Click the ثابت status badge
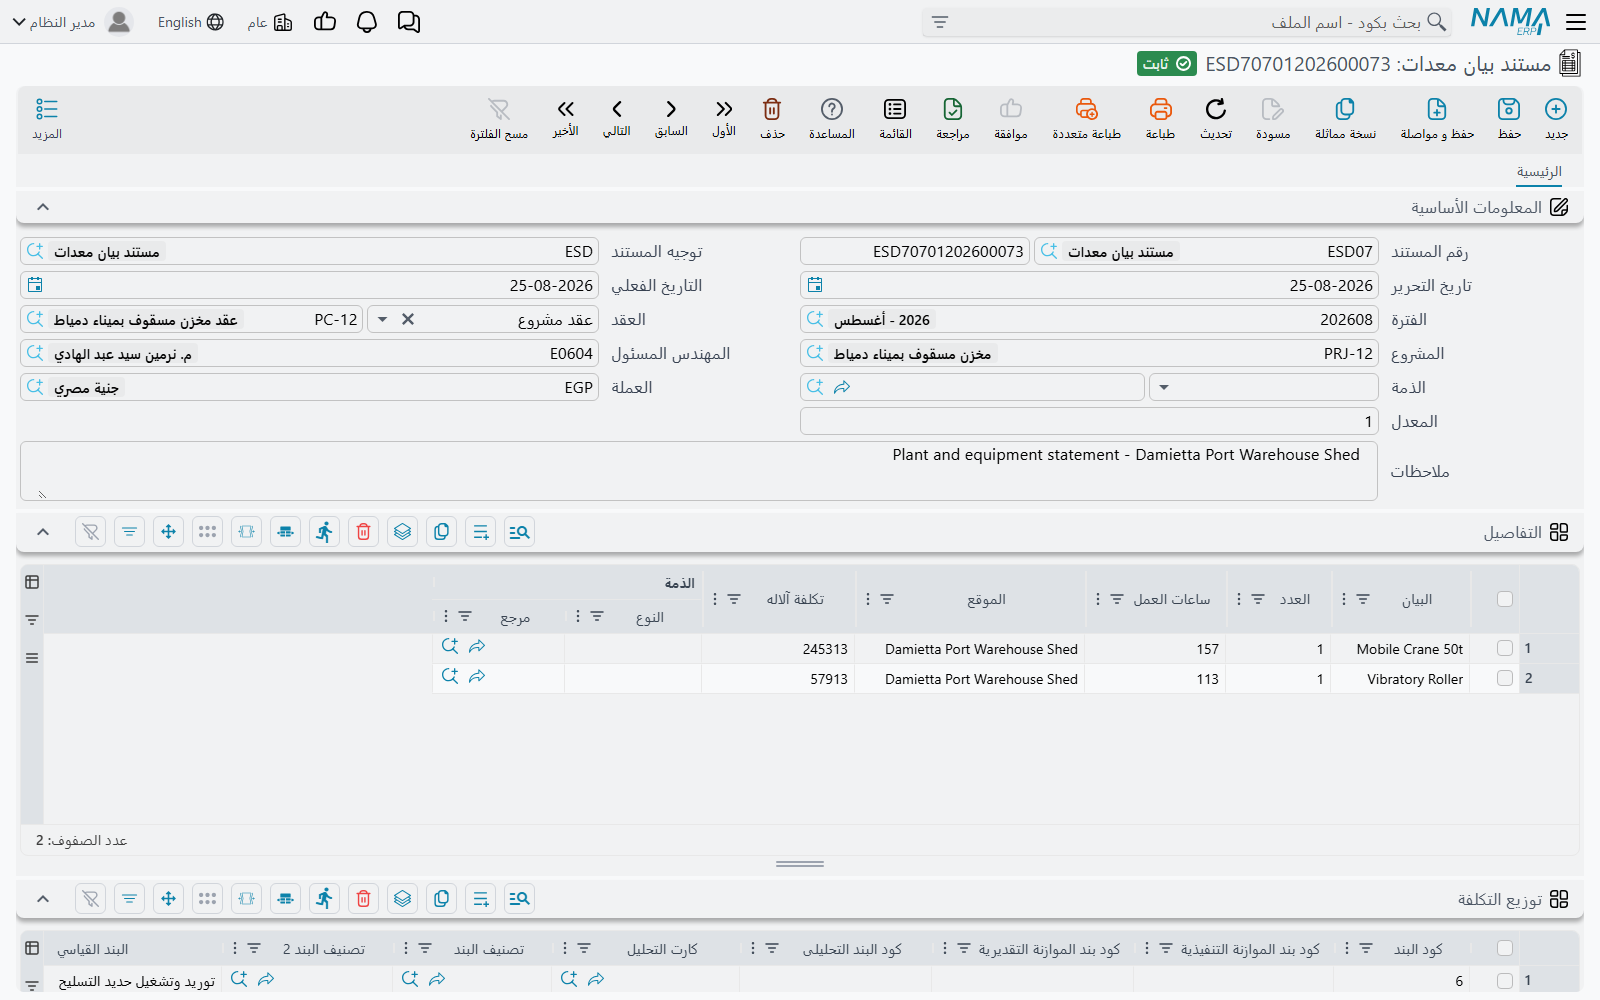 [1167, 64]
